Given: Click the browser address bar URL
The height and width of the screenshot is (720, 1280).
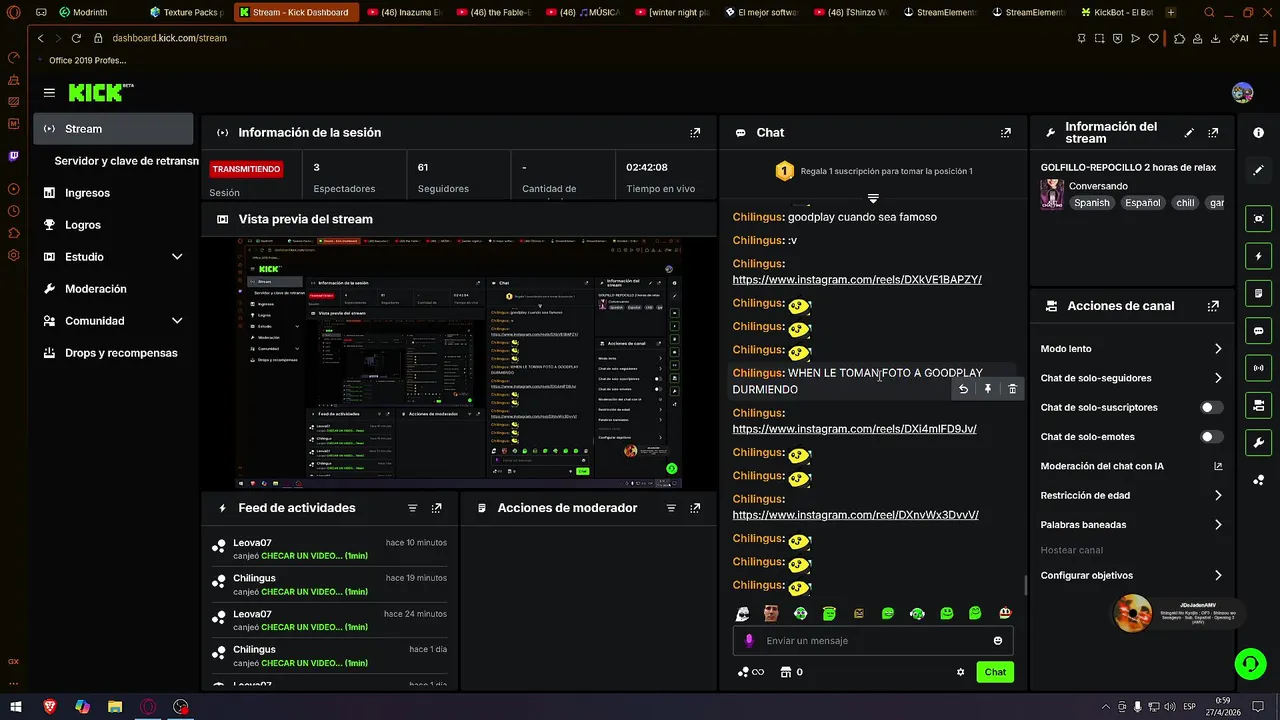Looking at the screenshot, I should point(169,38).
